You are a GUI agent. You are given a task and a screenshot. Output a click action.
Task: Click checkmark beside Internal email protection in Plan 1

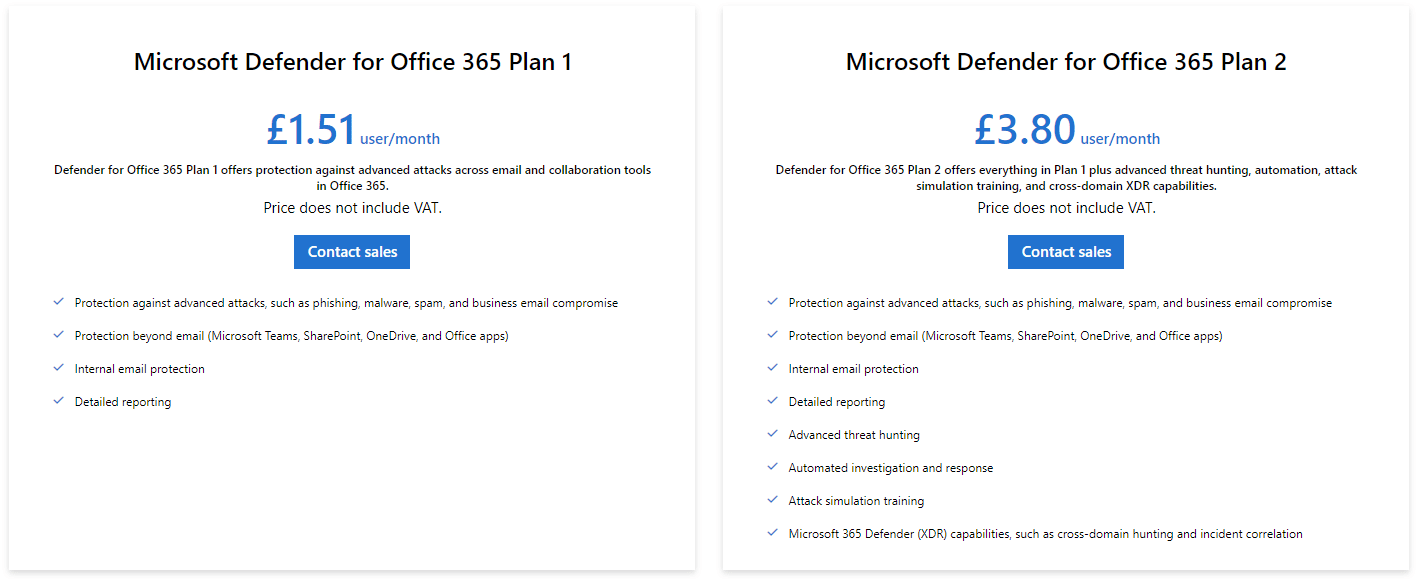click(59, 368)
